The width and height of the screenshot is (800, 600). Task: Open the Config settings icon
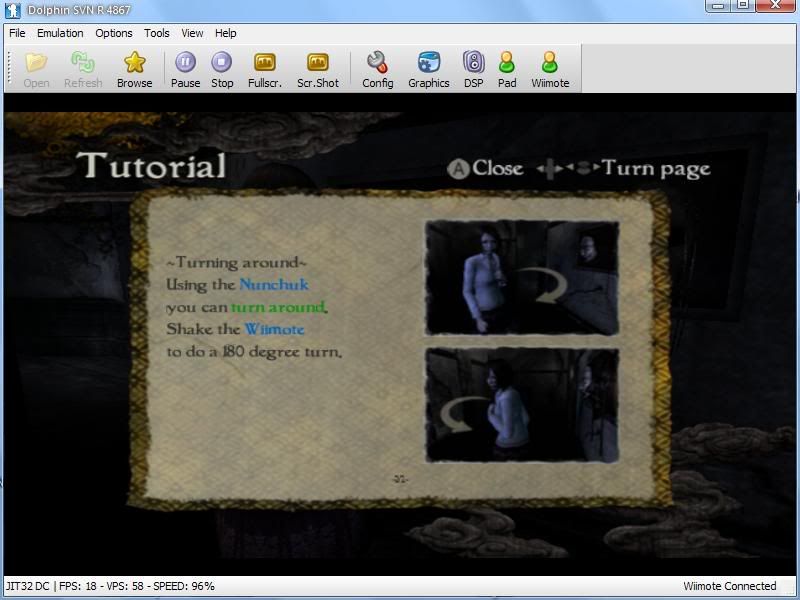tap(378, 70)
